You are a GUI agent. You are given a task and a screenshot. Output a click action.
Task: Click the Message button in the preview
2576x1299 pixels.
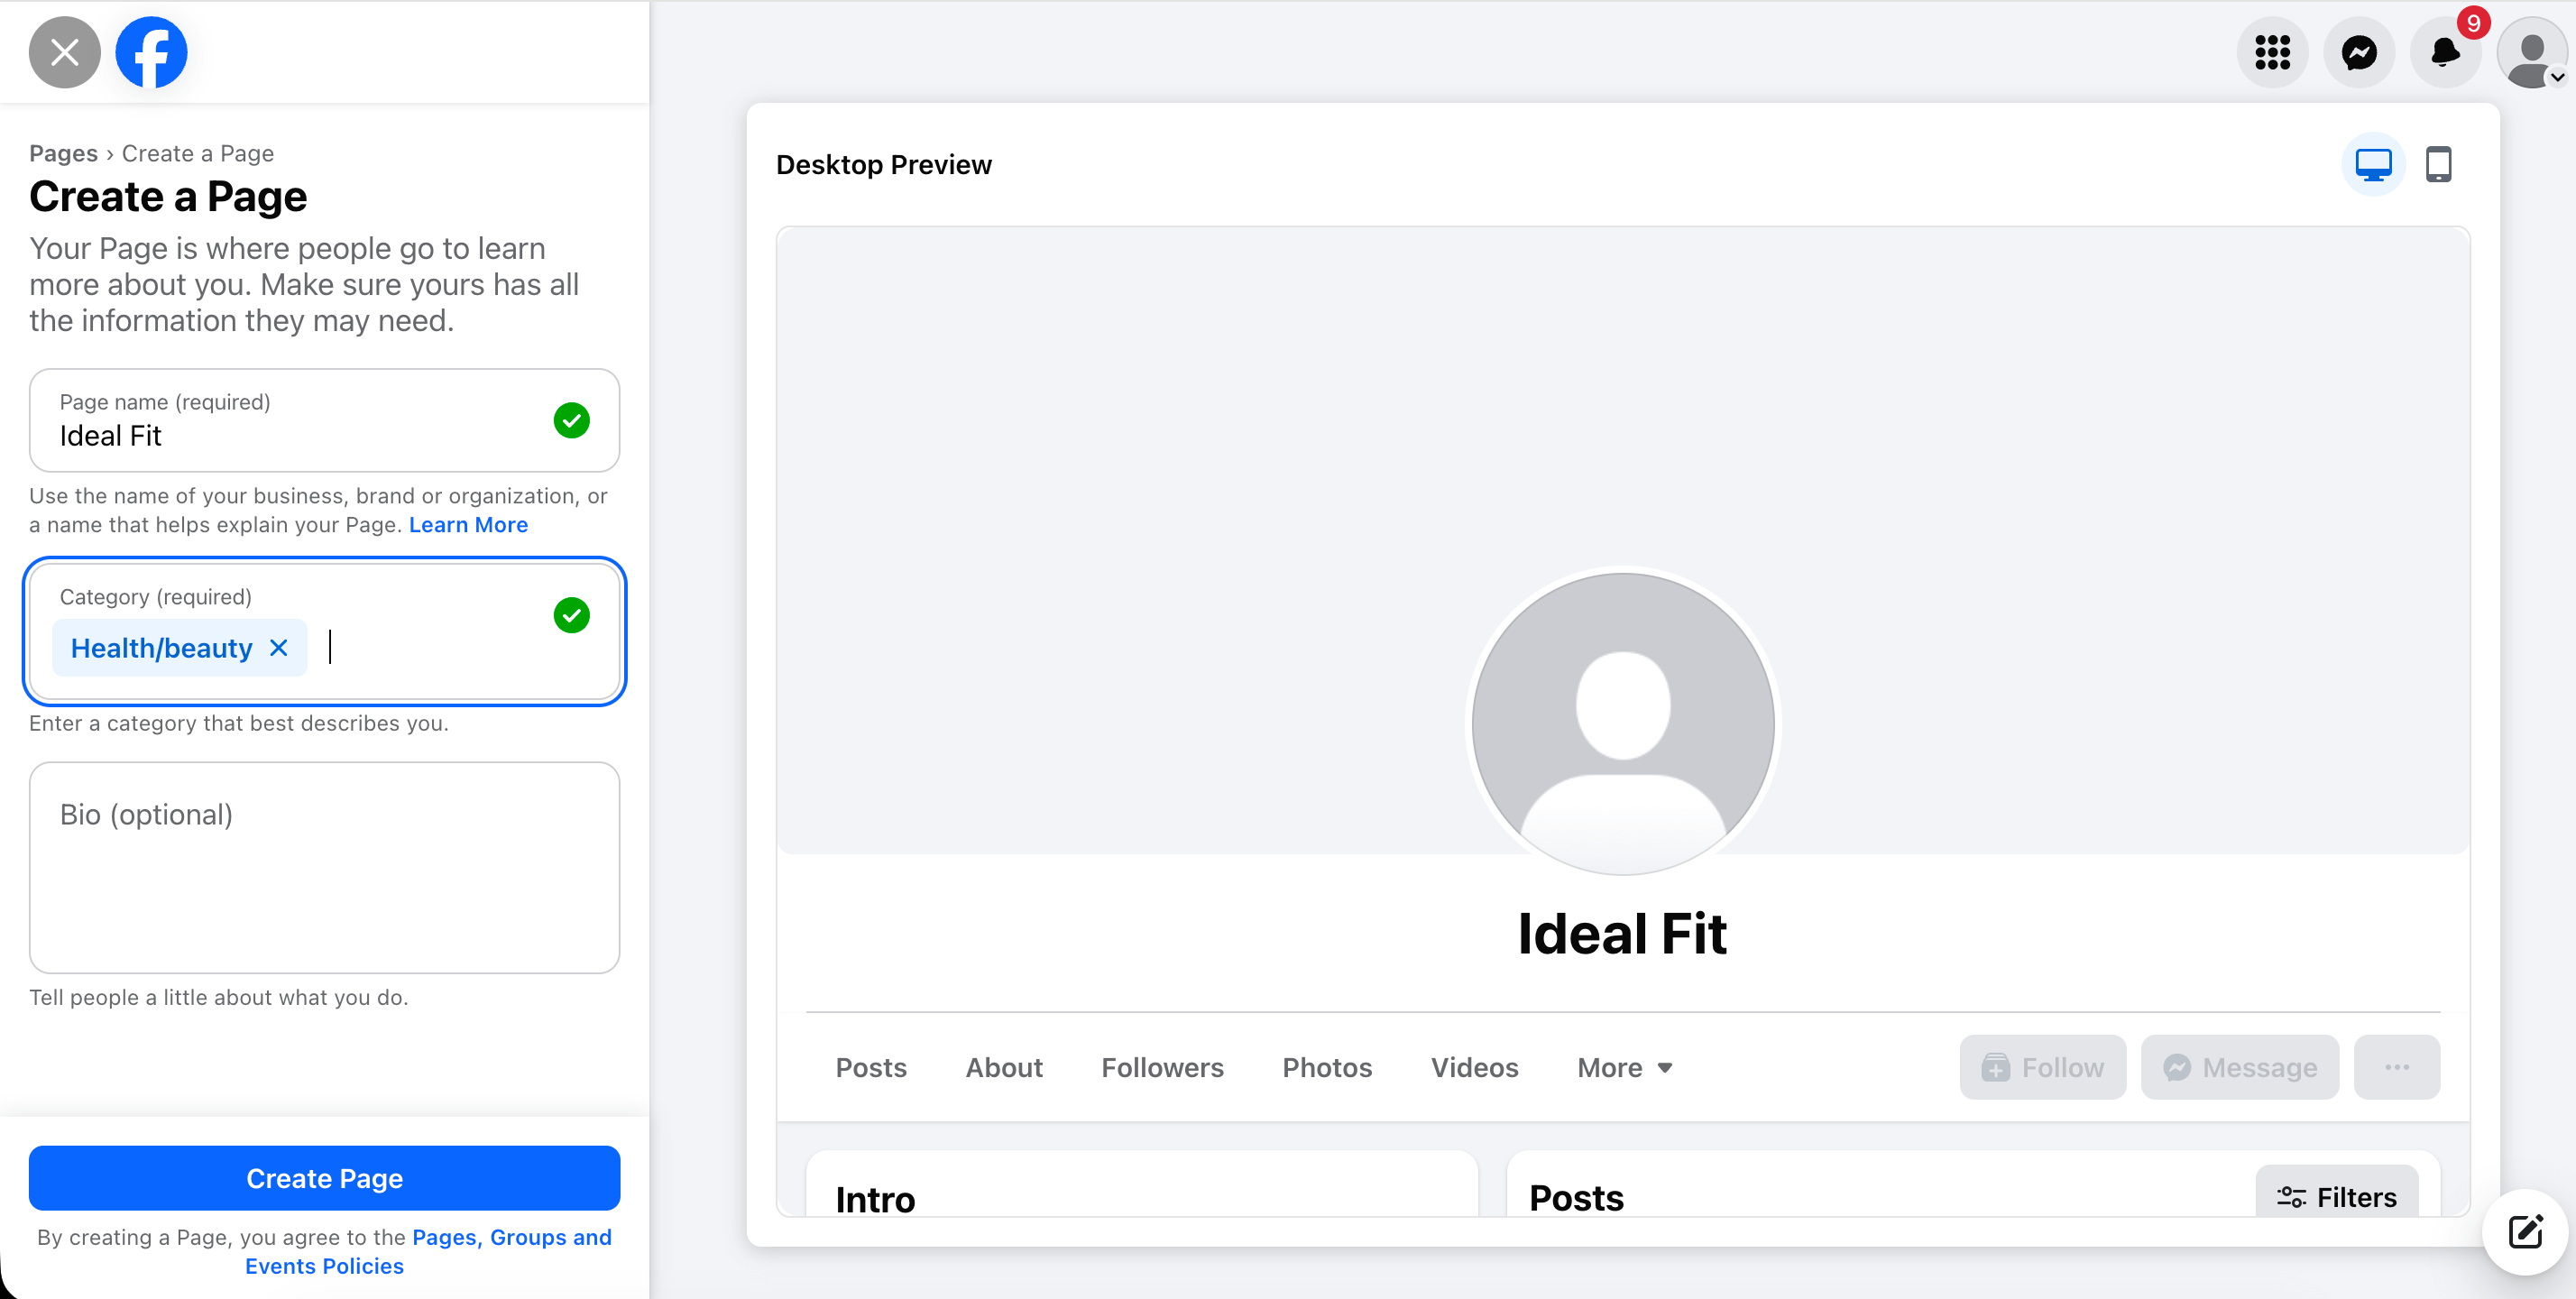(2239, 1067)
